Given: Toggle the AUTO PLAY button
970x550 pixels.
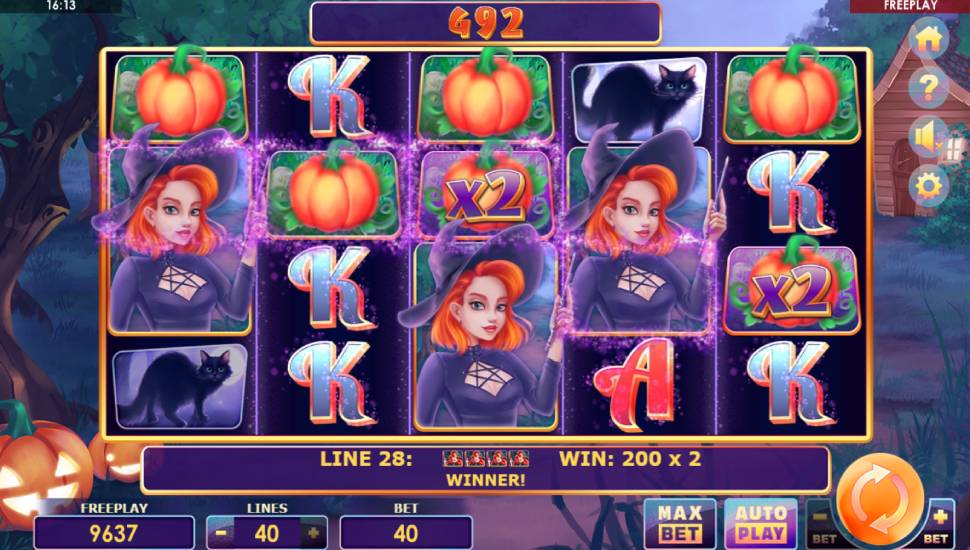Looking at the screenshot, I should 760,523.
